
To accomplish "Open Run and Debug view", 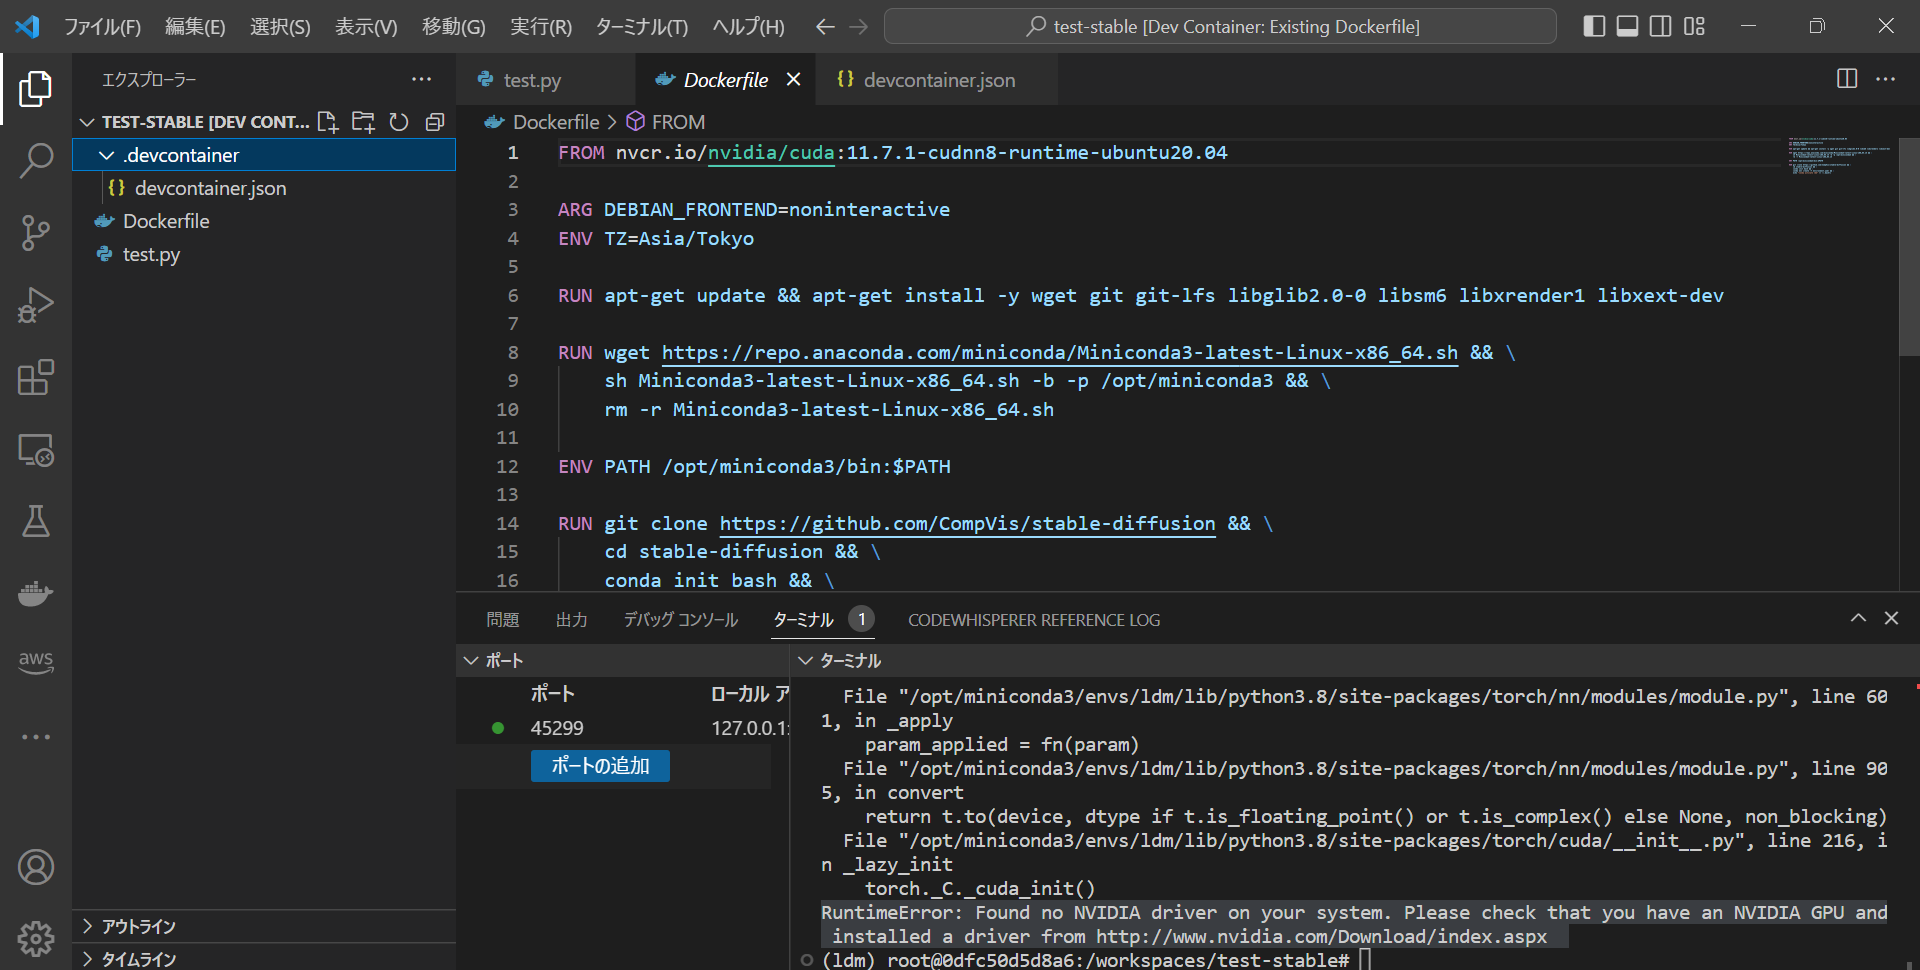I will (36, 305).
